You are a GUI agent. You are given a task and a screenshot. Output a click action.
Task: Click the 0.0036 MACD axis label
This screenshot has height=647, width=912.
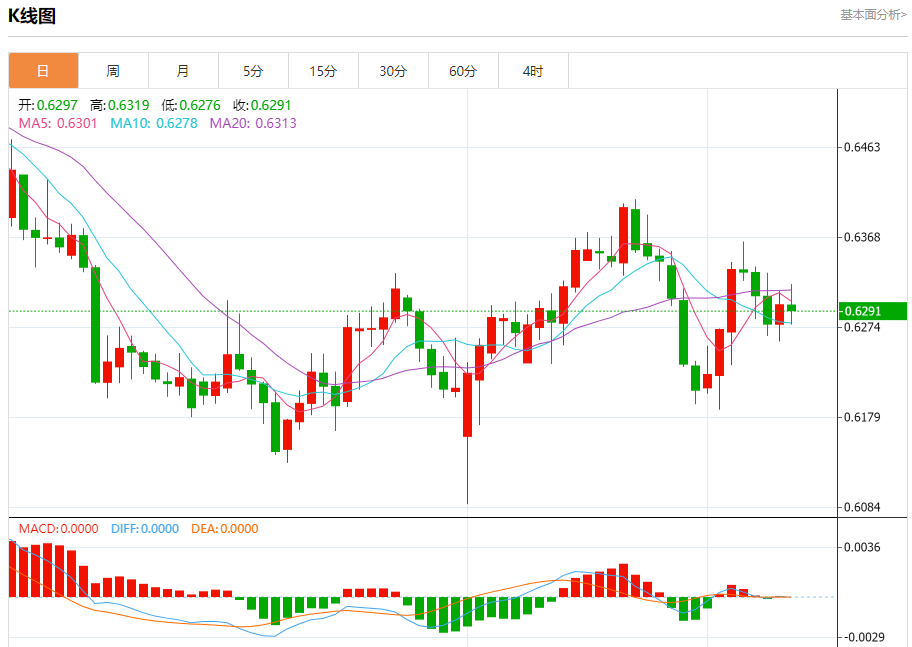click(x=862, y=548)
